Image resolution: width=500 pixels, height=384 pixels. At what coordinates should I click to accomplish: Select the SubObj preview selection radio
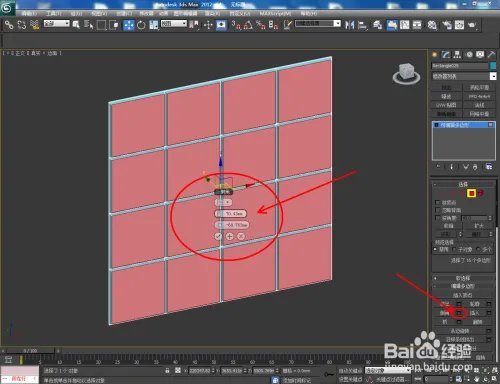(x=454, y=249)
